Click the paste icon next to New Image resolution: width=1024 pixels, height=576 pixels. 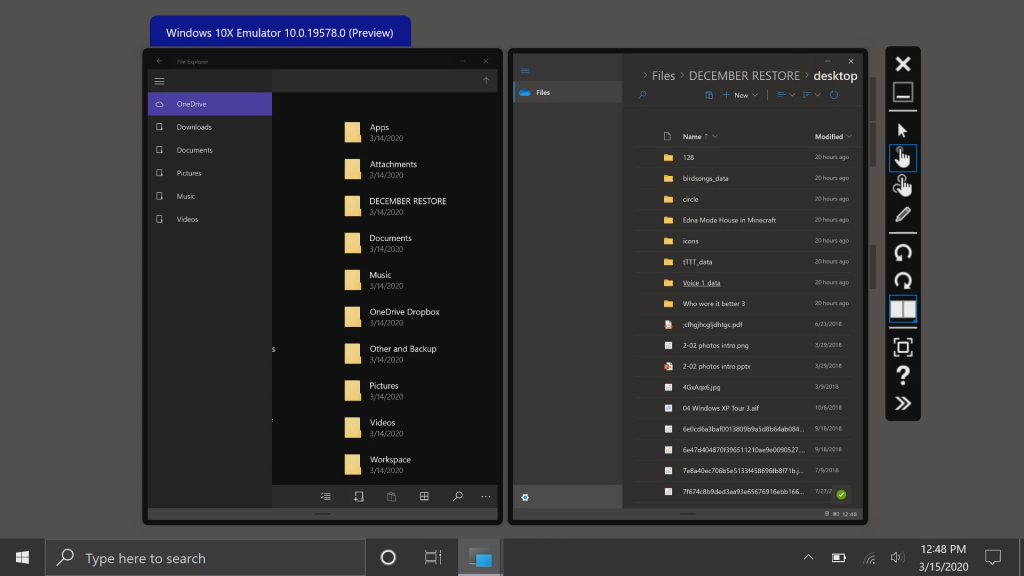coord(709,95)
